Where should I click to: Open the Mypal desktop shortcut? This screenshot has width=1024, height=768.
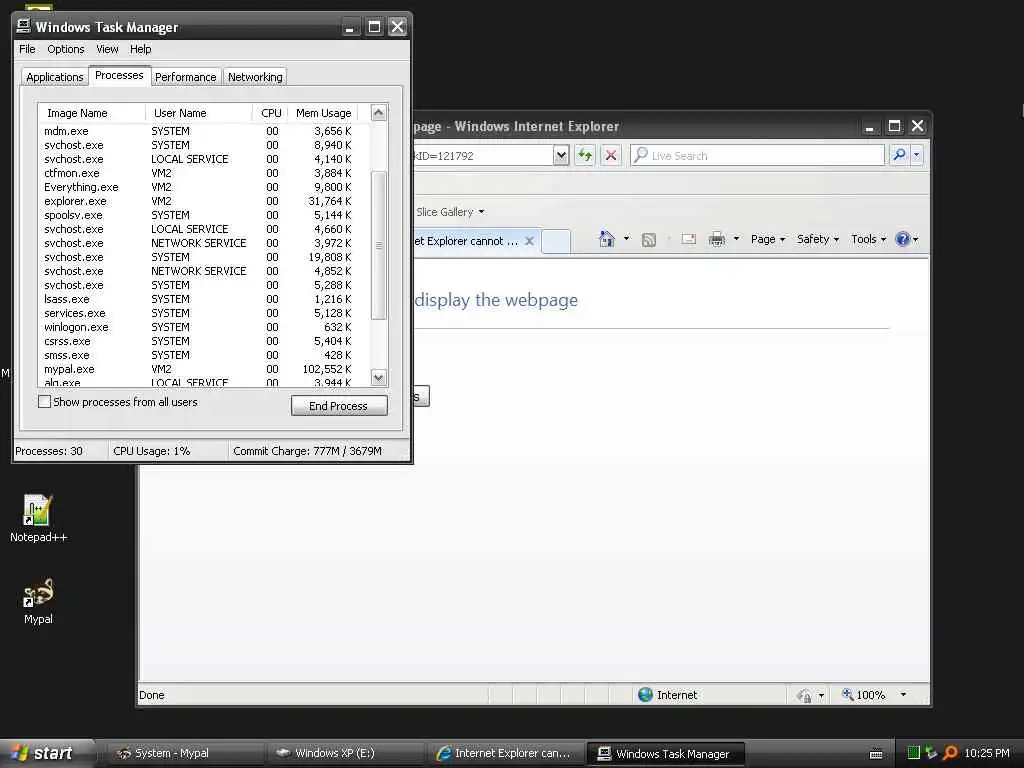tap(38, 601)
